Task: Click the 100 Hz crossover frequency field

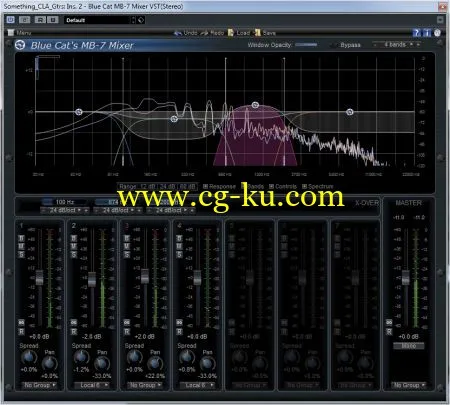Action: click(65, 202)
